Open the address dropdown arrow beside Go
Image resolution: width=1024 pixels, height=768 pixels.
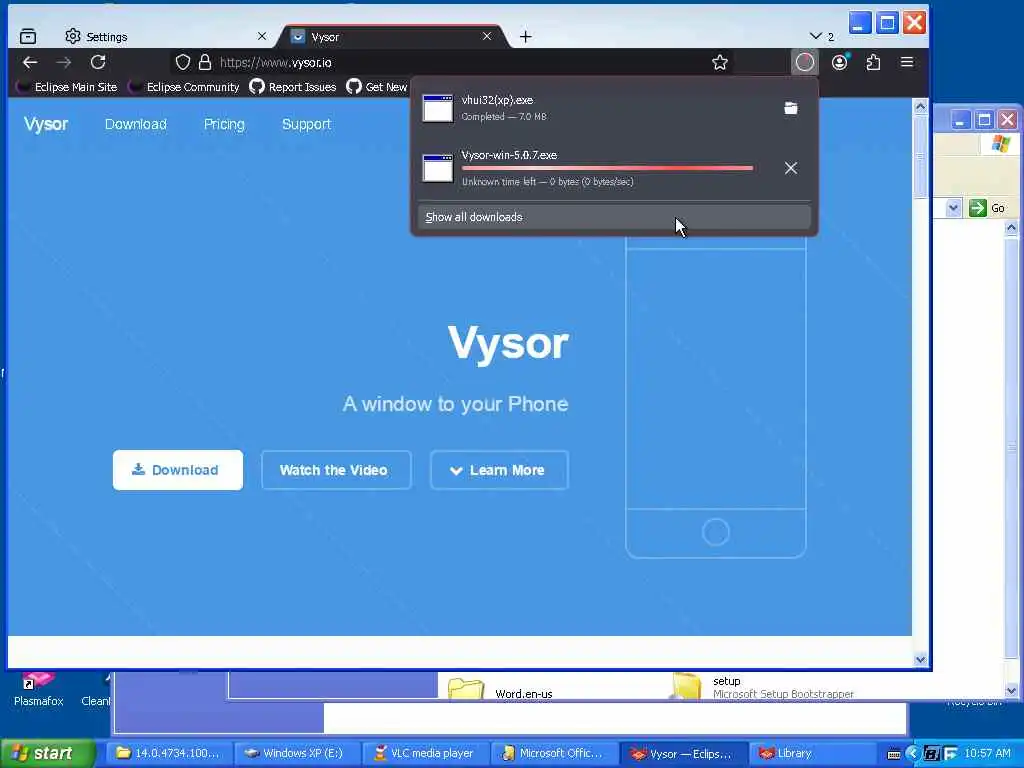pos(953,208)
